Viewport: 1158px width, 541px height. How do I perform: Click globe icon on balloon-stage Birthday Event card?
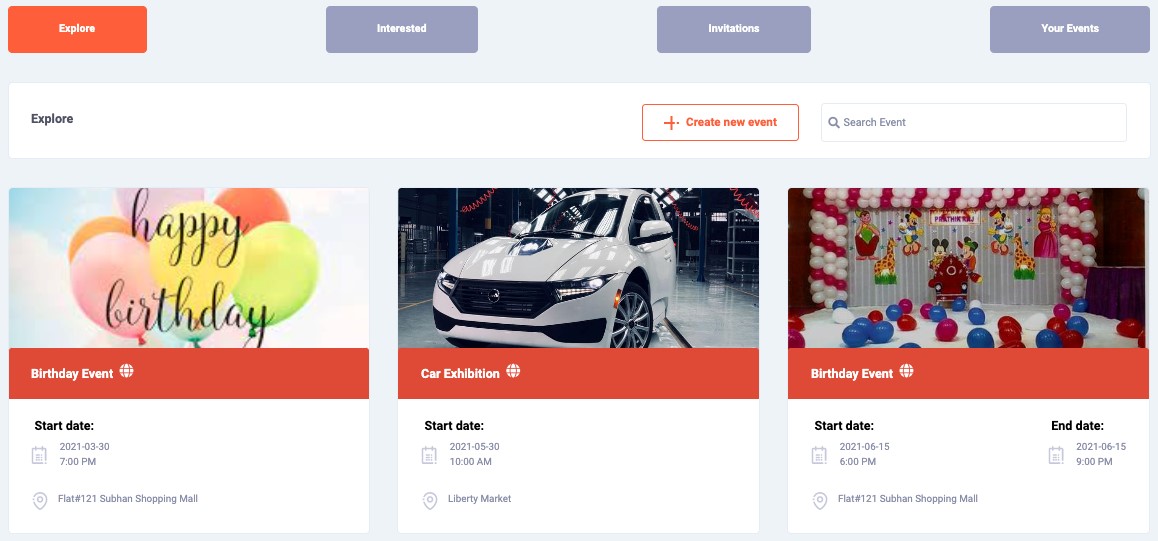click(x=906, y=371)
